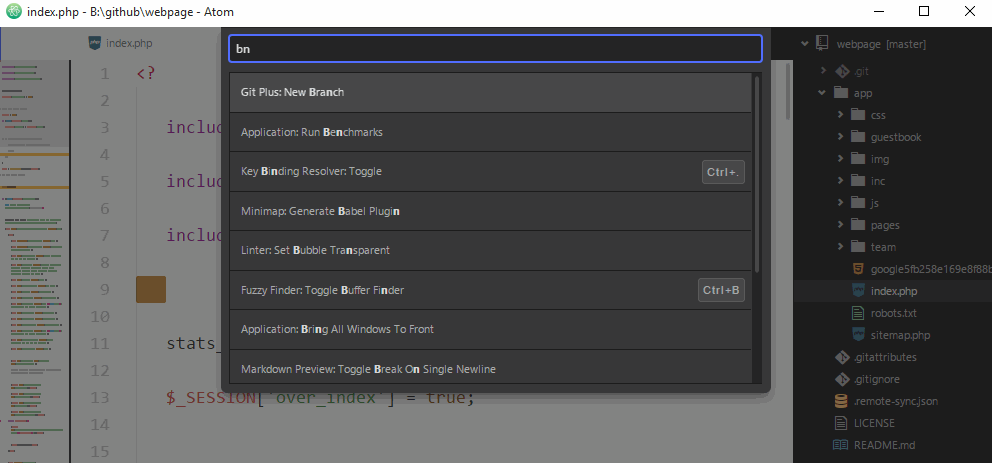This screenshot has width=992, height=463.
Task: Run Git Plus: New Branch command
Action: [x=490, y=92]
